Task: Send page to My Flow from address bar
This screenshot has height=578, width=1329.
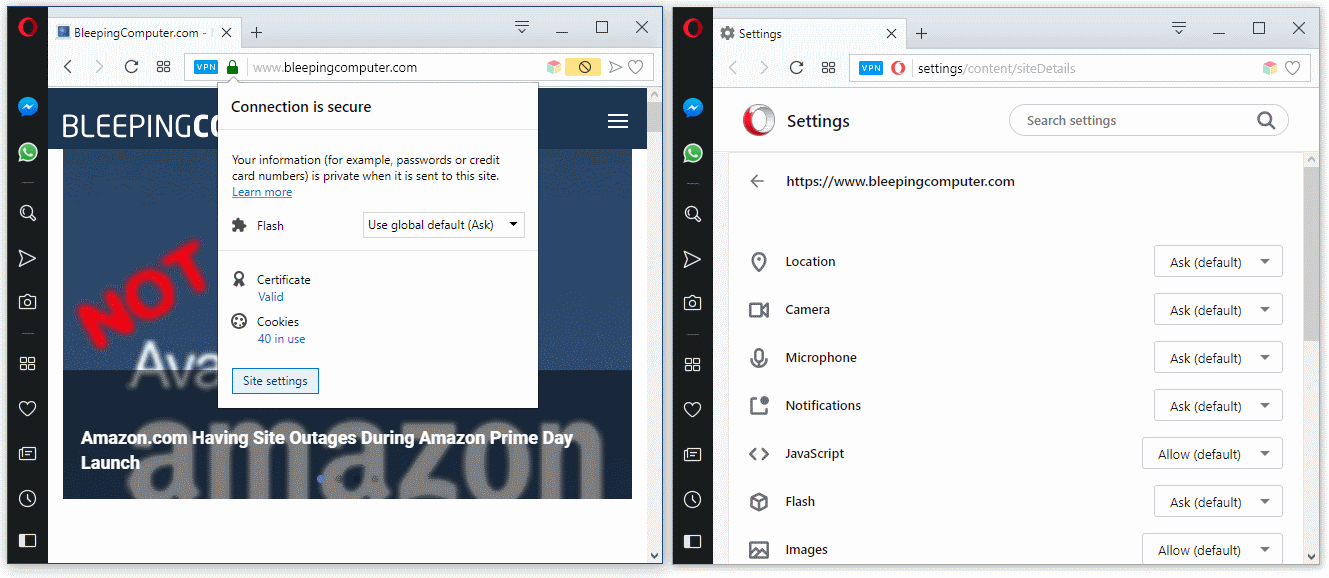Action: coord(615,67)
